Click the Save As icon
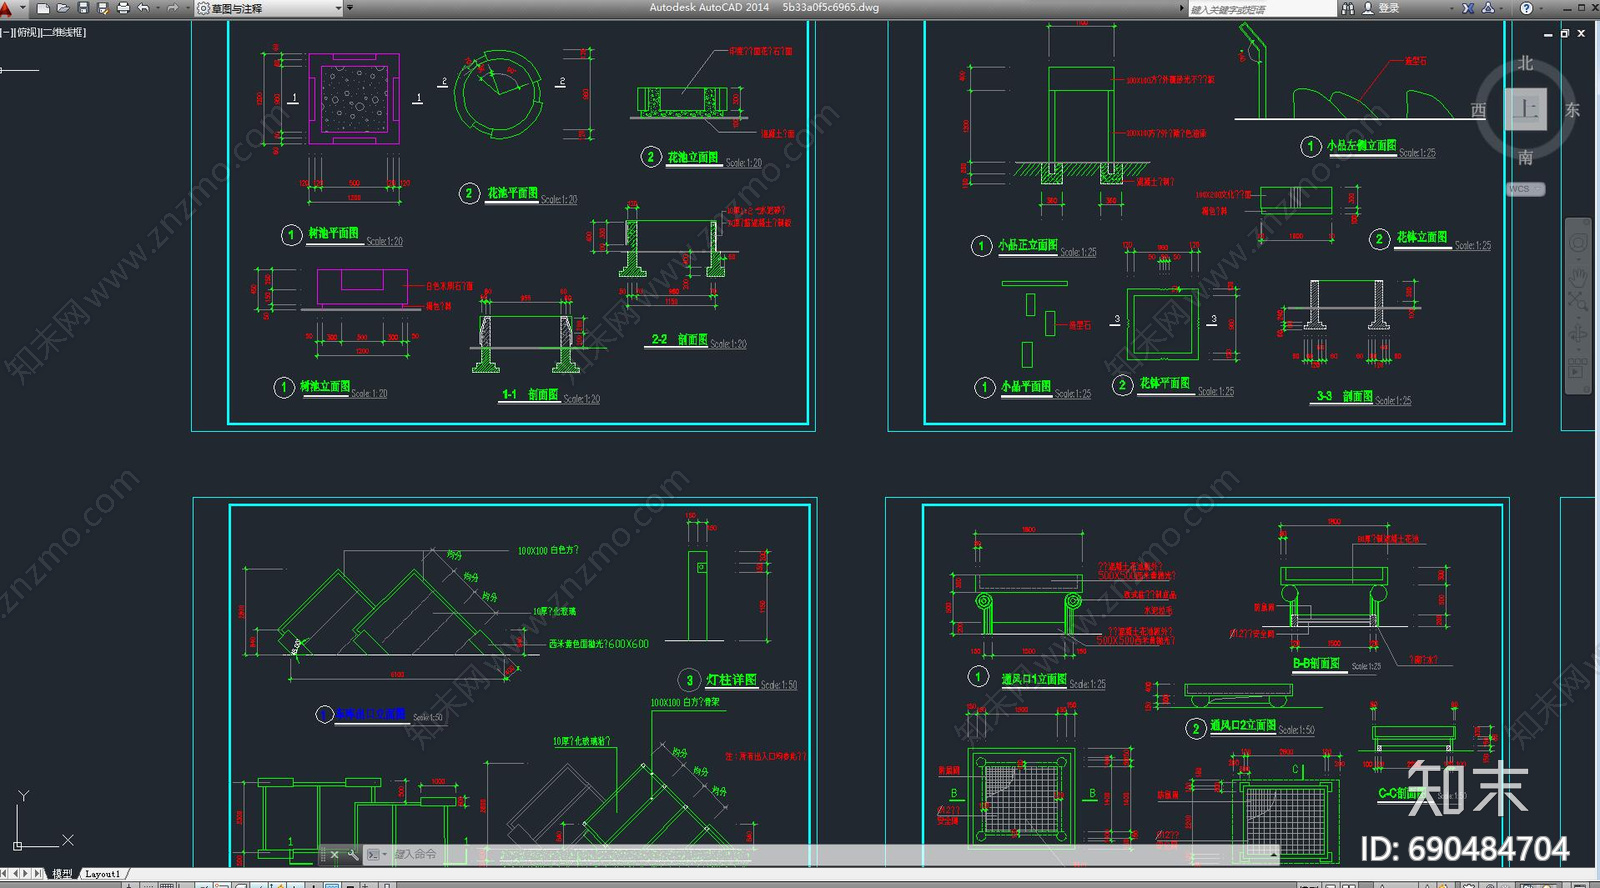Screen dimensions: 1600x888 103,8
